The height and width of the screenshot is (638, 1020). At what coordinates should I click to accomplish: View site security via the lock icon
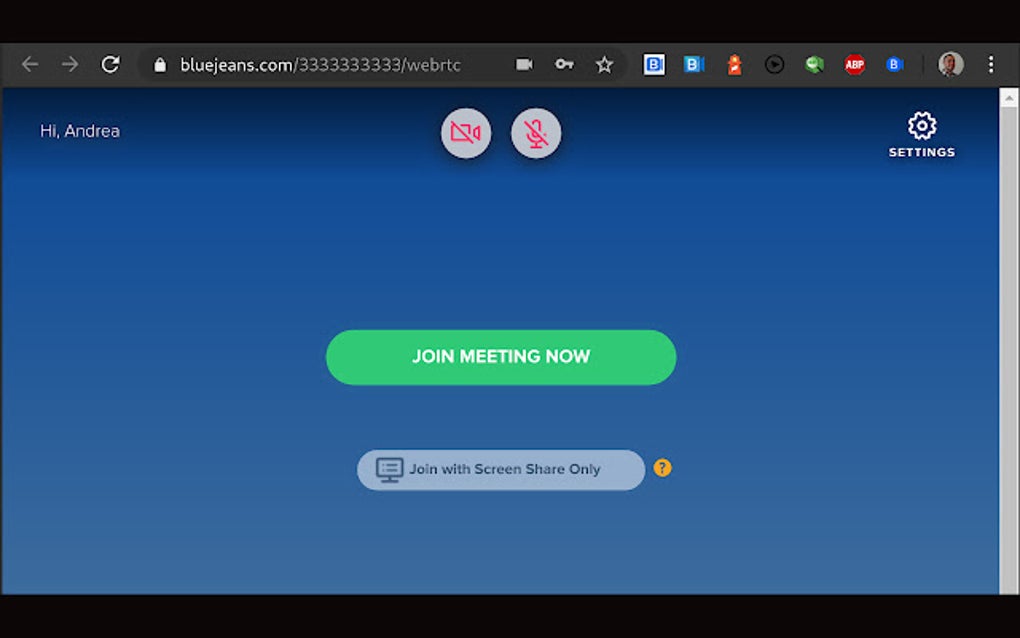point(158,64)
